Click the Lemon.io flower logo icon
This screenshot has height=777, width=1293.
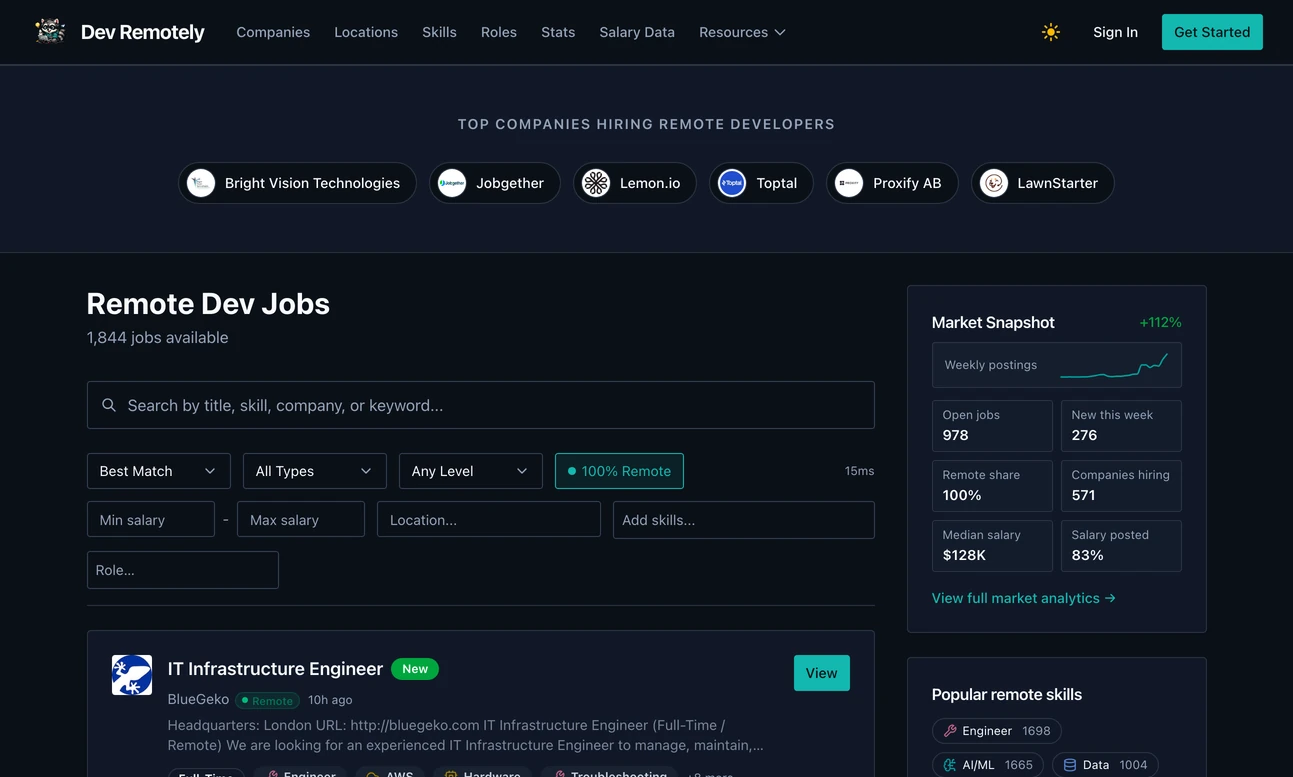pyautogui.click(x=596, y=183)
